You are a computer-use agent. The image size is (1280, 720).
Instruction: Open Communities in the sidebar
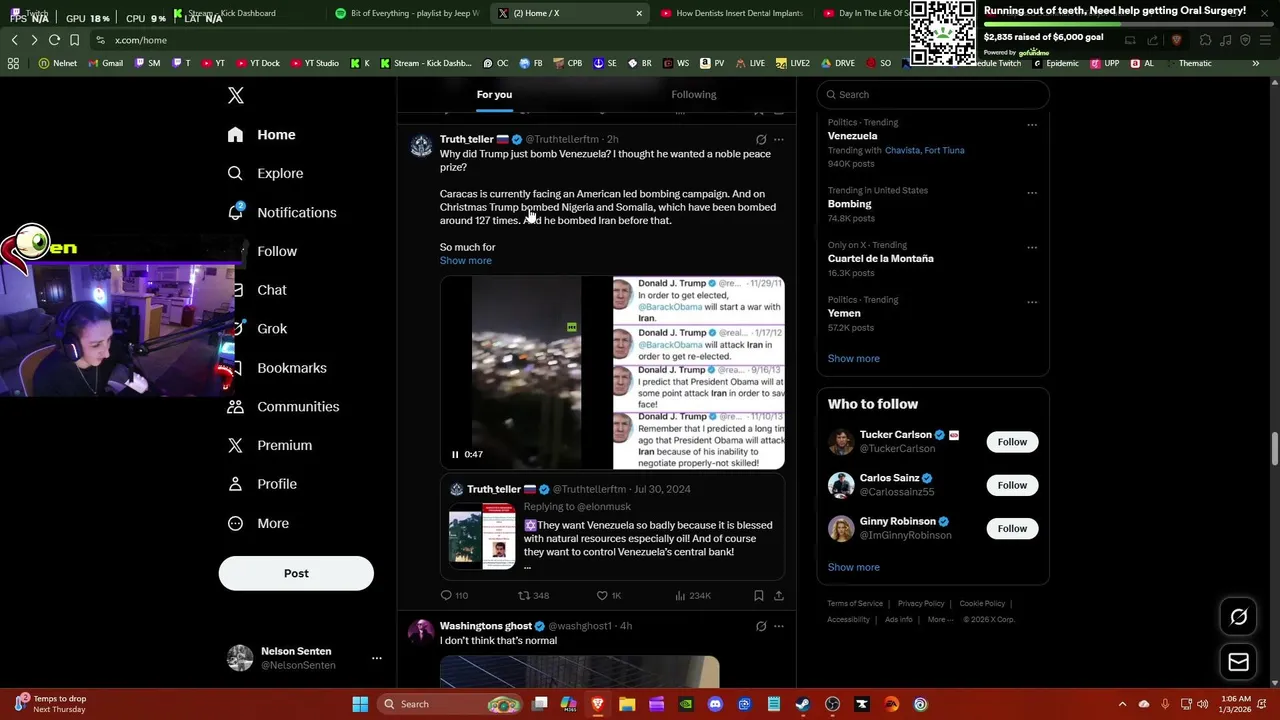tap(283, 407)
